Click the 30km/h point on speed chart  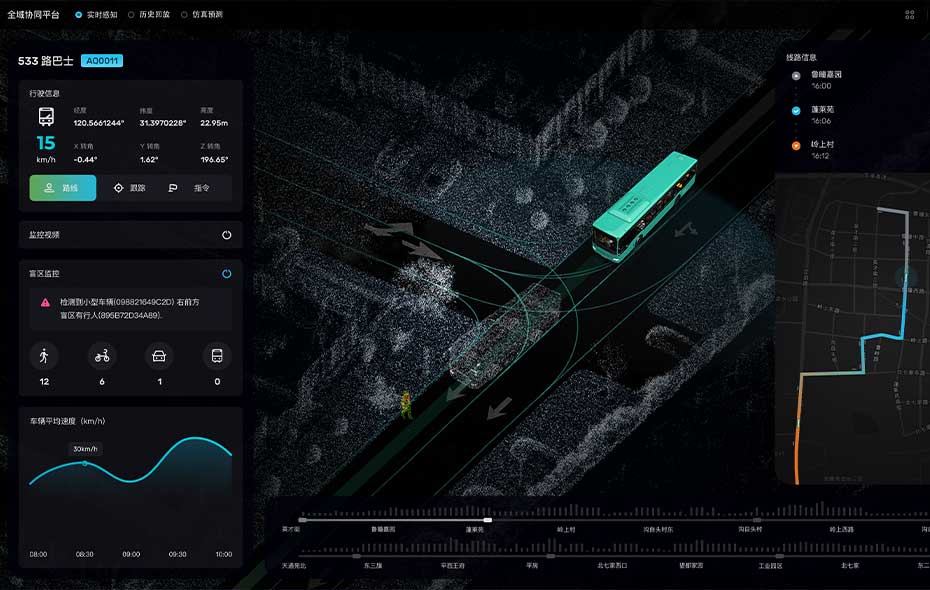(x=84, y=463)
